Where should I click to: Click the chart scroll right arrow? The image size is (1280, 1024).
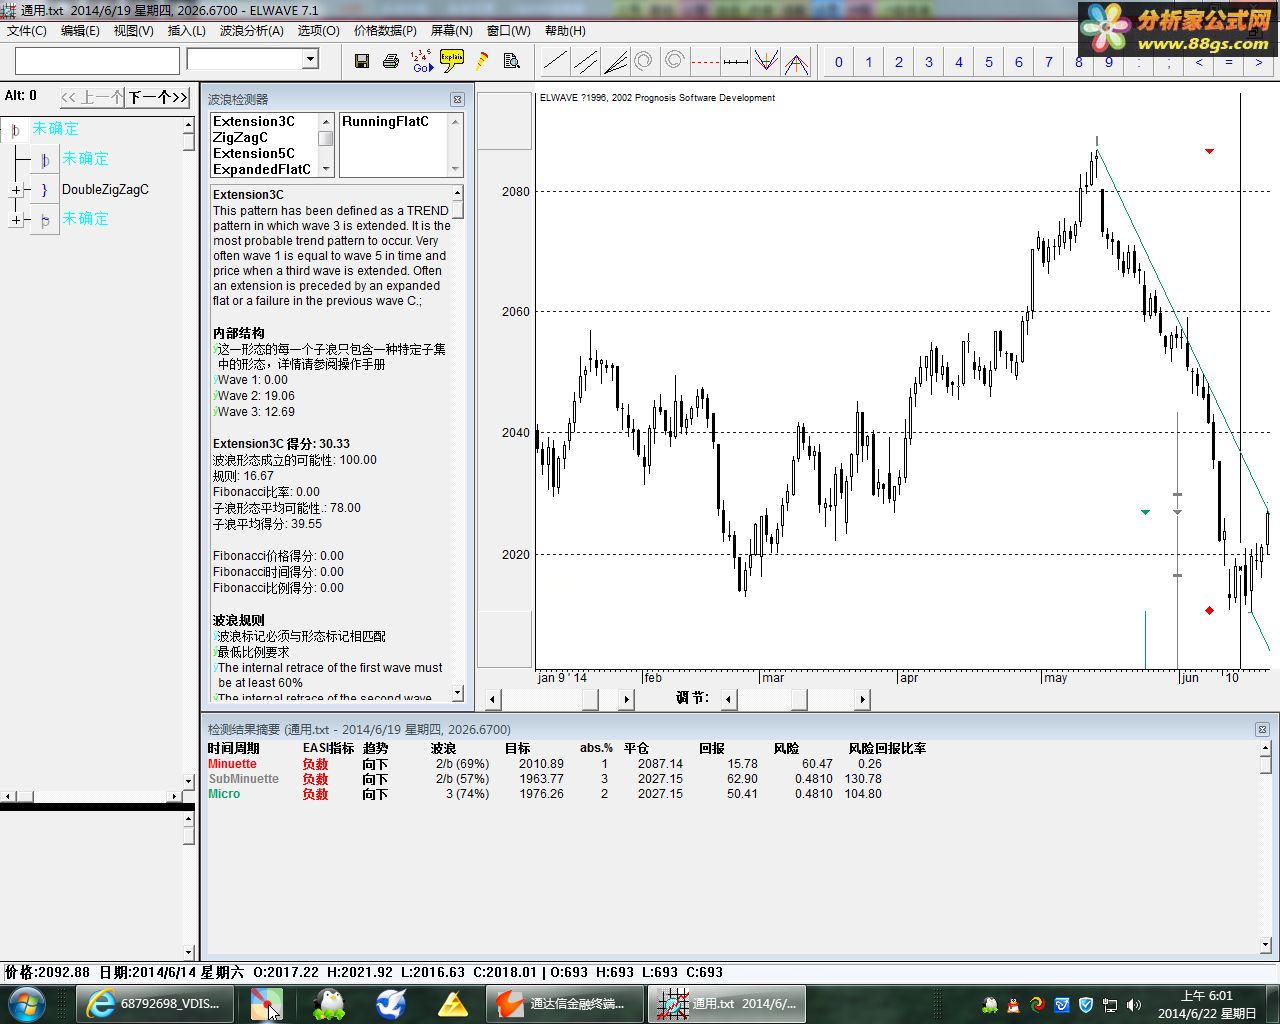[x=627, y=699]
